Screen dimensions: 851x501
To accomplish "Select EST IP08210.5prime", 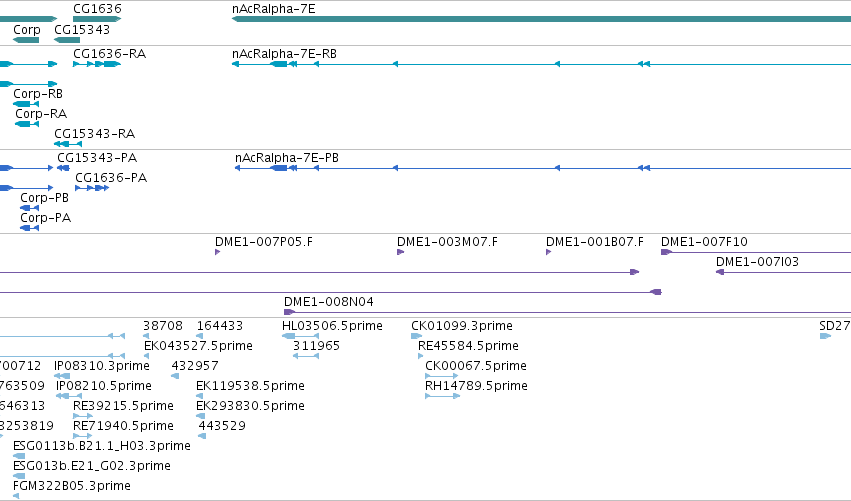I will [104, 386].
